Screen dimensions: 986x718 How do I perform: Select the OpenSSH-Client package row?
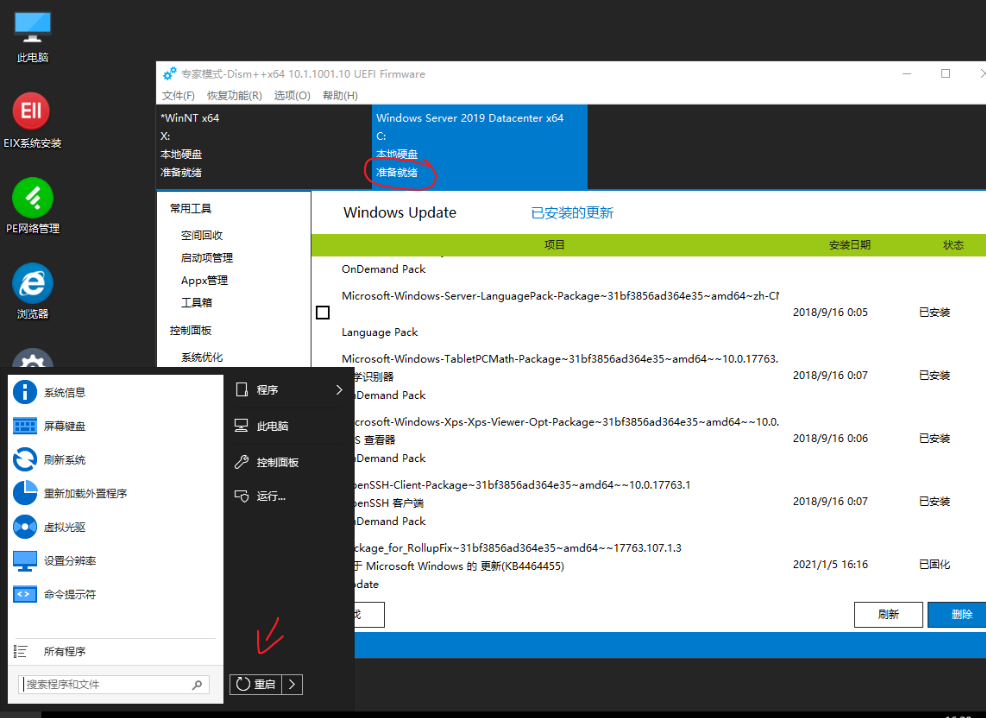[x=648, y=502]
